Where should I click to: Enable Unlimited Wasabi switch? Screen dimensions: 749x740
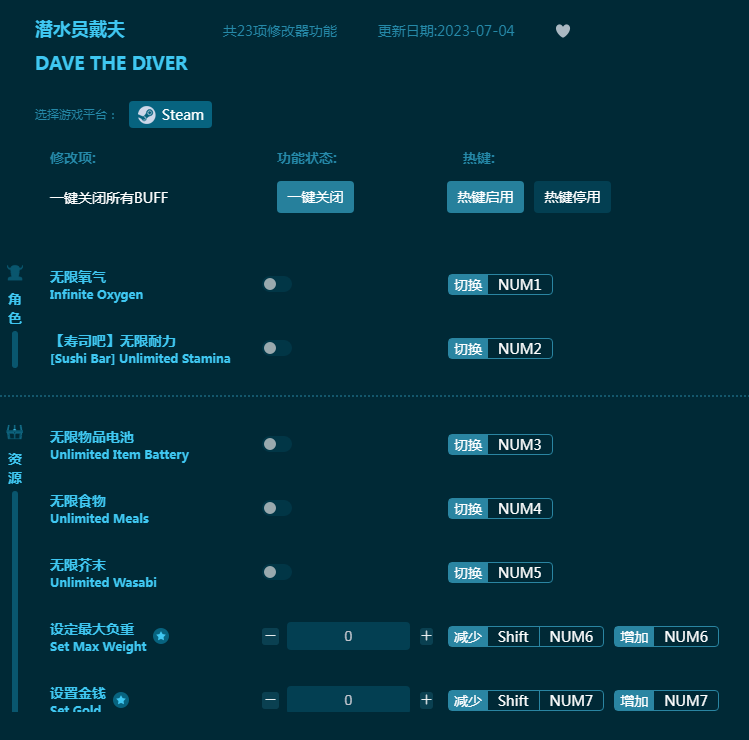click(x=277, y=572)
